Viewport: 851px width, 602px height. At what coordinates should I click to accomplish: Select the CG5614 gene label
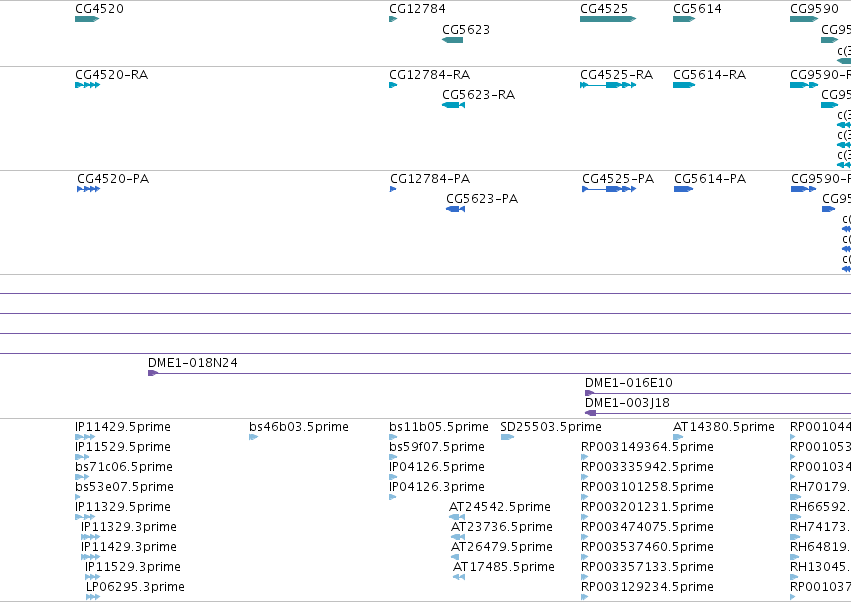point(697,9)
